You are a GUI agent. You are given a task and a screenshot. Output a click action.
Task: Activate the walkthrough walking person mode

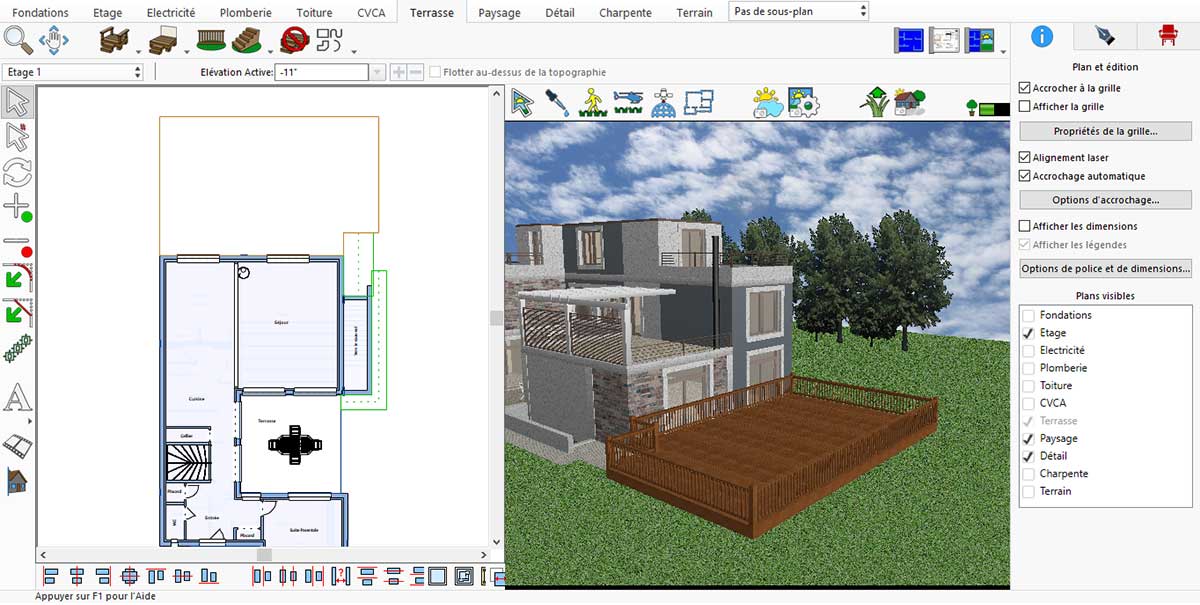pyautogui.click(x=592, y=103)
